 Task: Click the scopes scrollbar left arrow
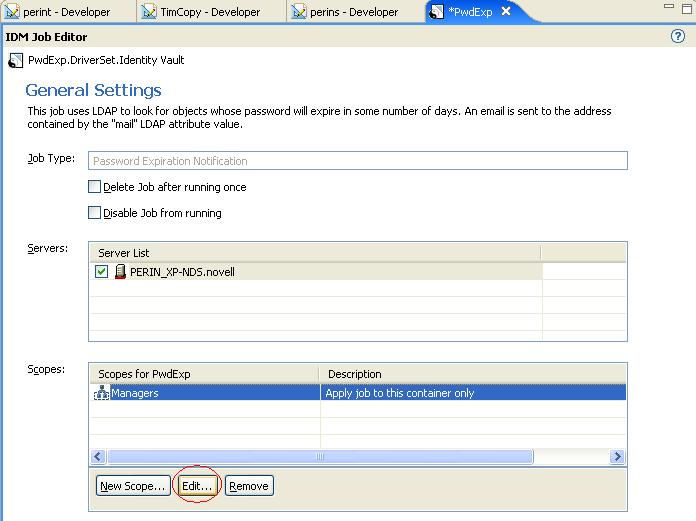point(98,456)
